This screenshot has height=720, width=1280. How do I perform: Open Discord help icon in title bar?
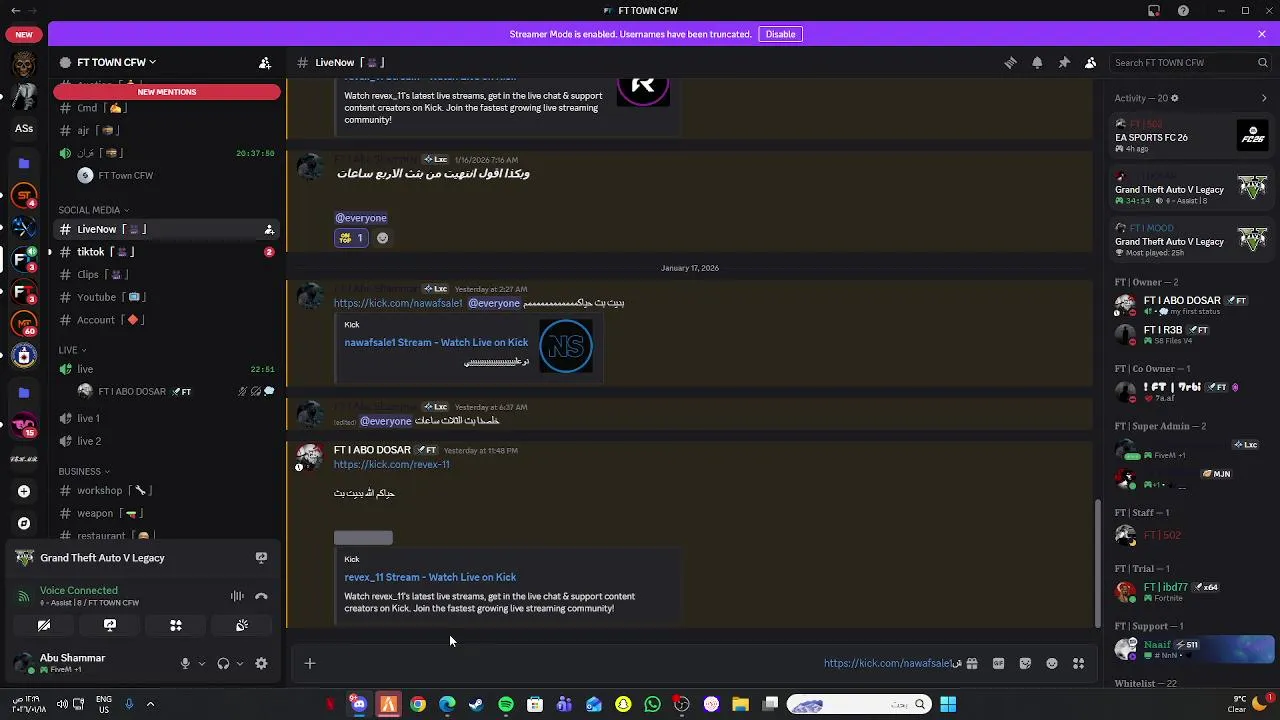click(x=1184, y=11)
